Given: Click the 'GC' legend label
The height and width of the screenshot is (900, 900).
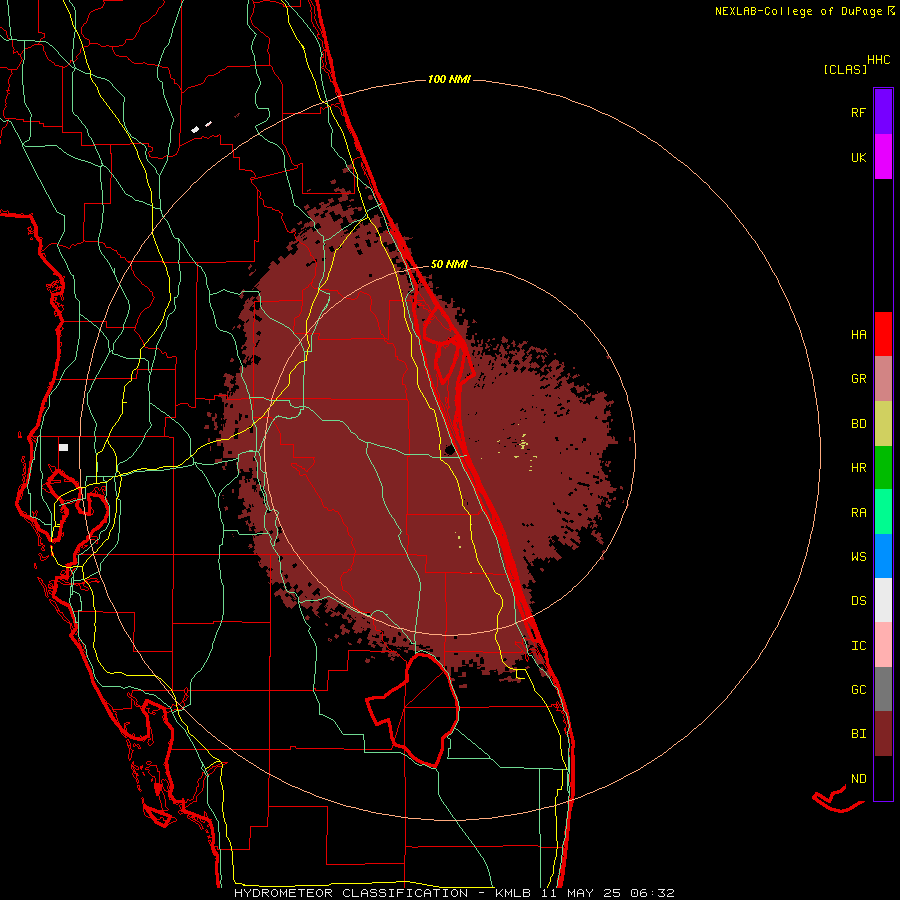Looking at the screenshot, I should pyautogui.click(x=858, y=689).
